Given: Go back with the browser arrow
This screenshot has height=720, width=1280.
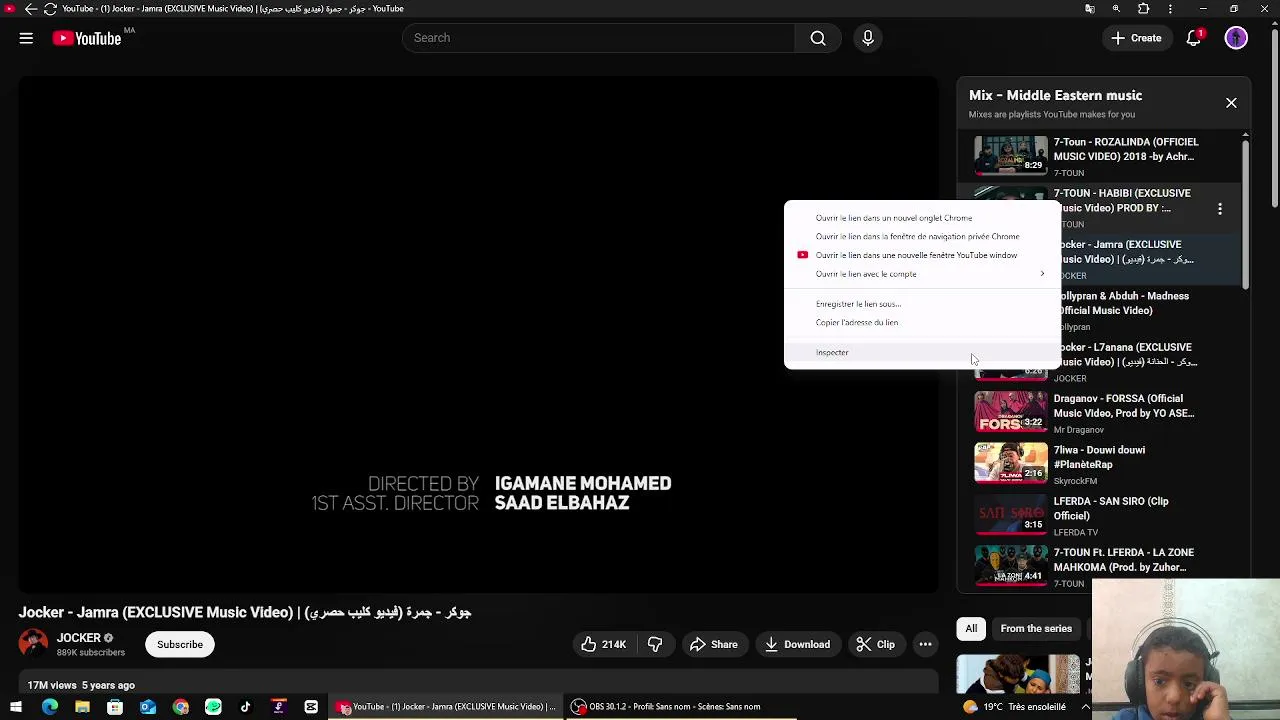Looking at the screenshot, I should pyautogui.click(x=31, y=9).
